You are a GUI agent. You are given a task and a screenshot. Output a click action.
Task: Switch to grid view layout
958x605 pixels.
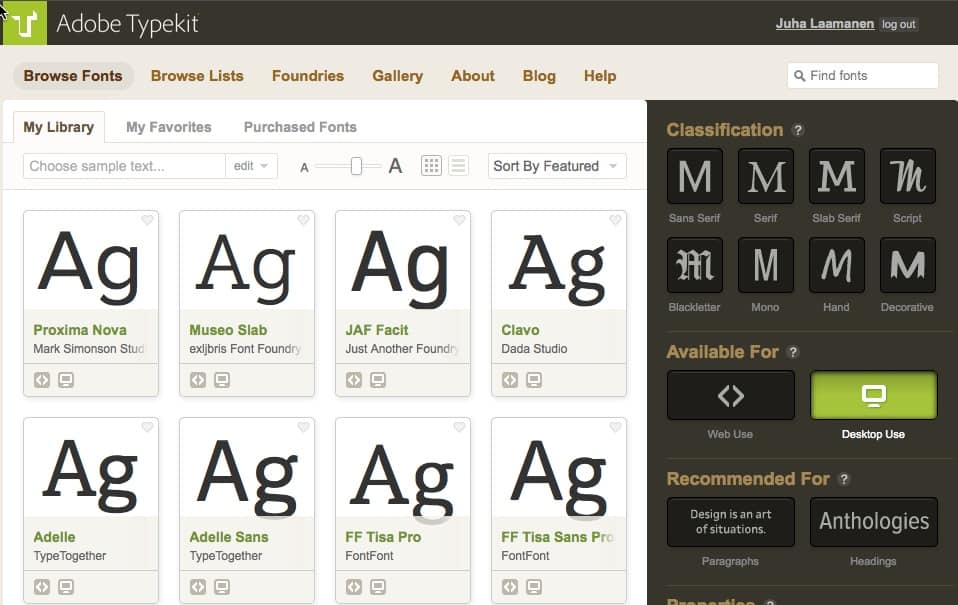[431, 166]
